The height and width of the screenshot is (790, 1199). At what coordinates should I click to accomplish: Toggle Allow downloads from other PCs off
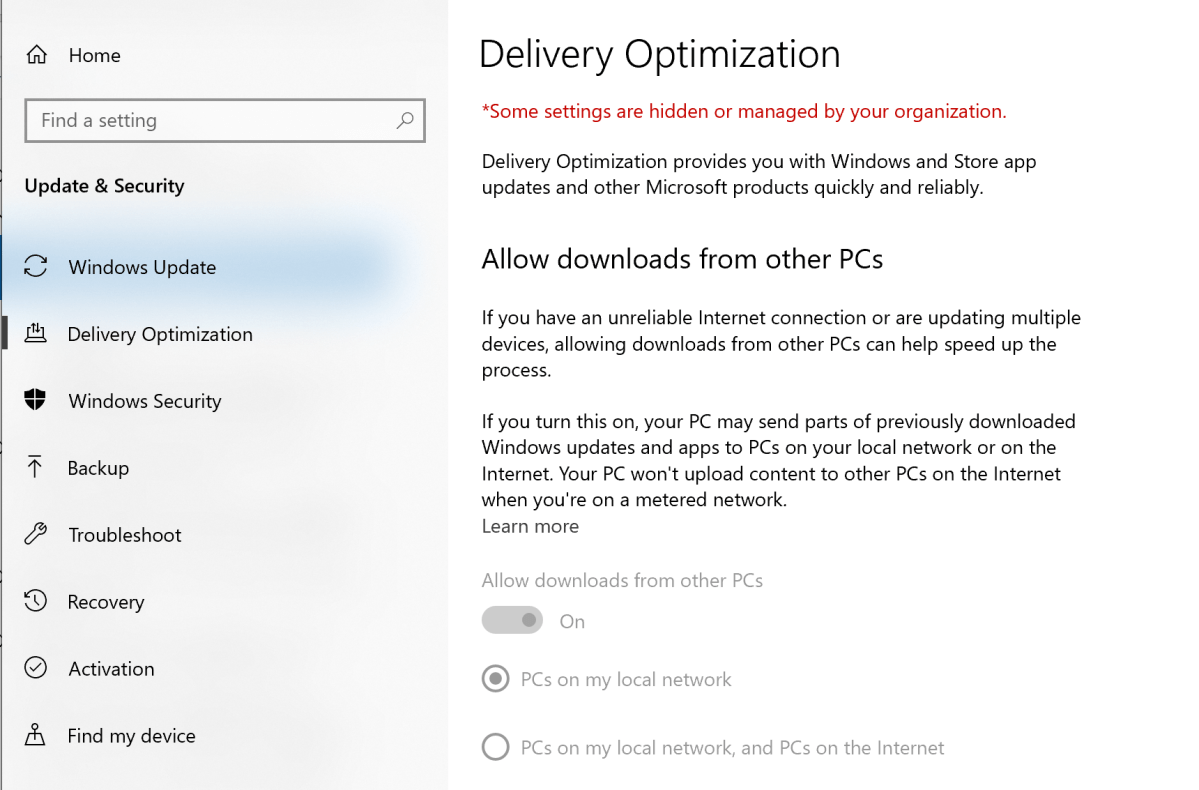click(512, 620)
